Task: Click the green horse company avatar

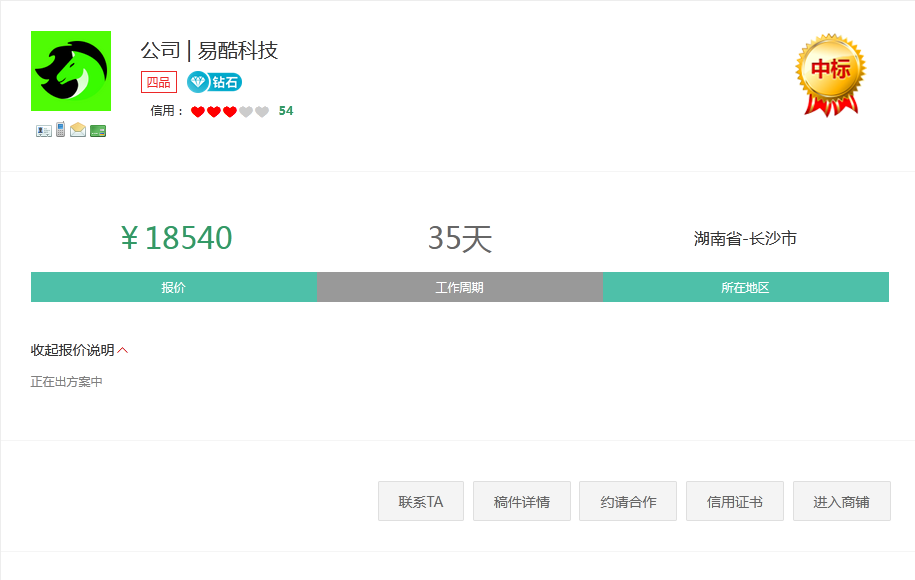Action: pos(71,71)
